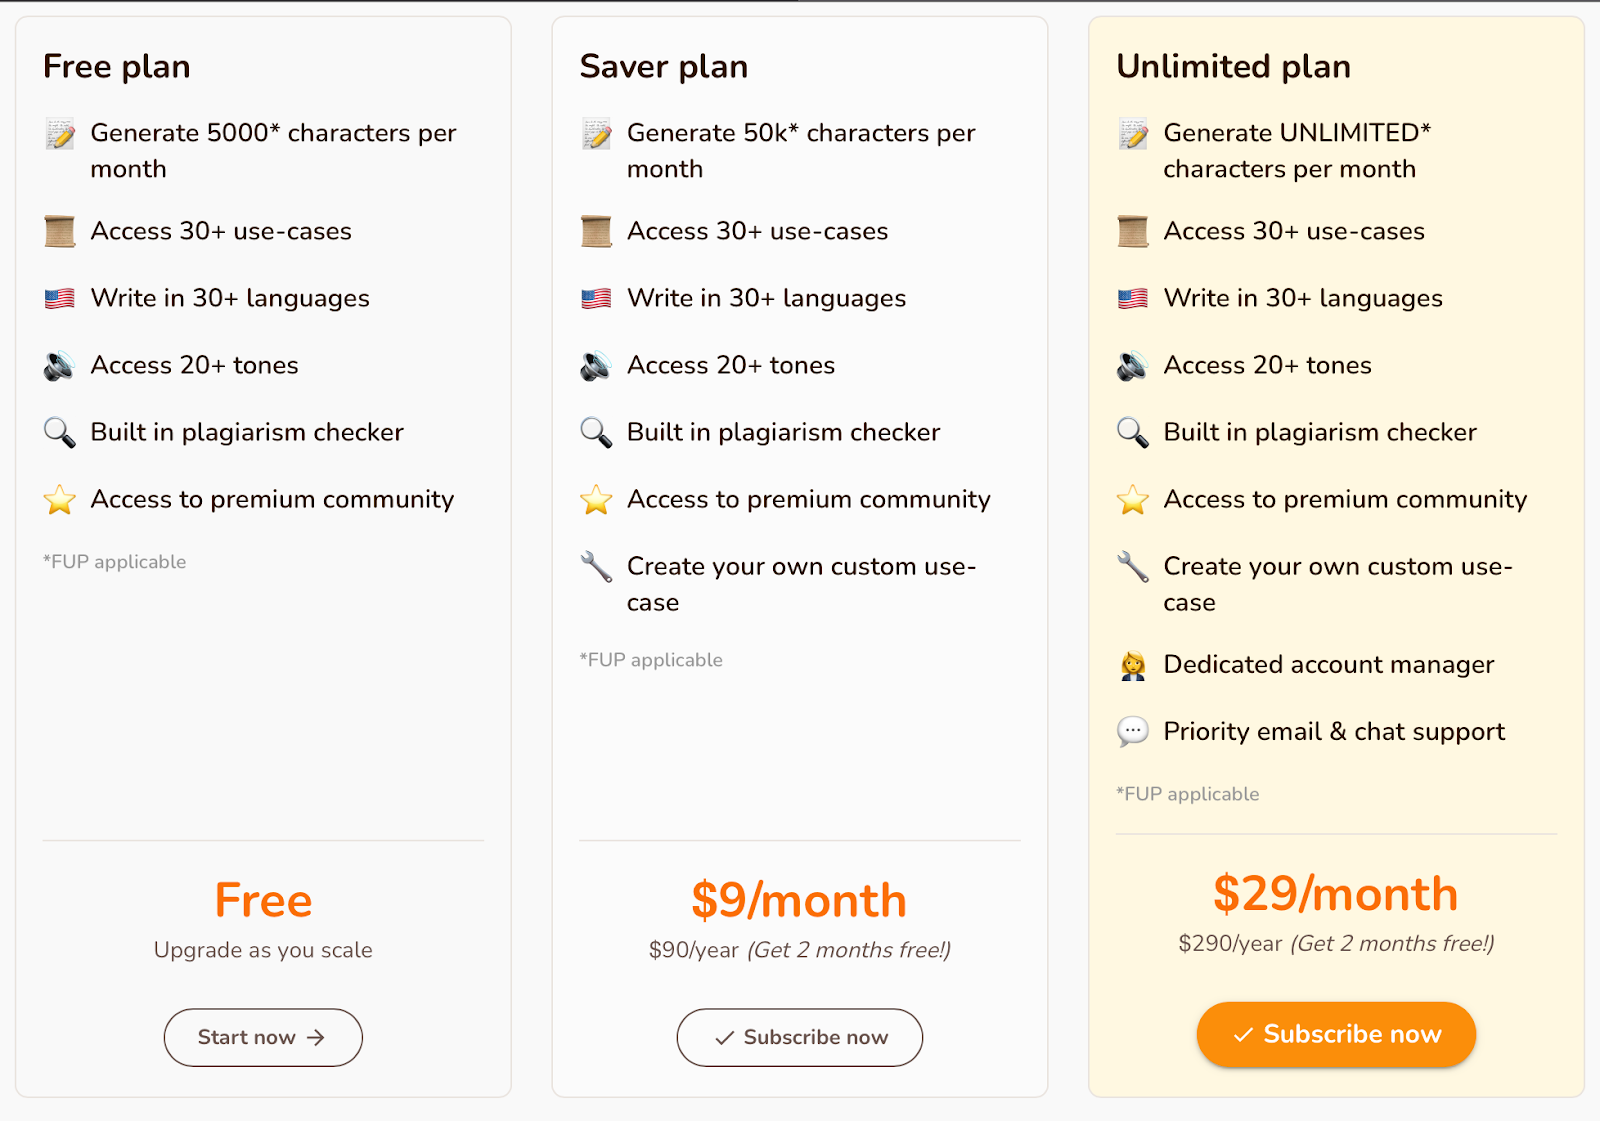The image size is (1600, 1121).
Task: Click orange Subscribe now button
Action: click(1336, 1034)
